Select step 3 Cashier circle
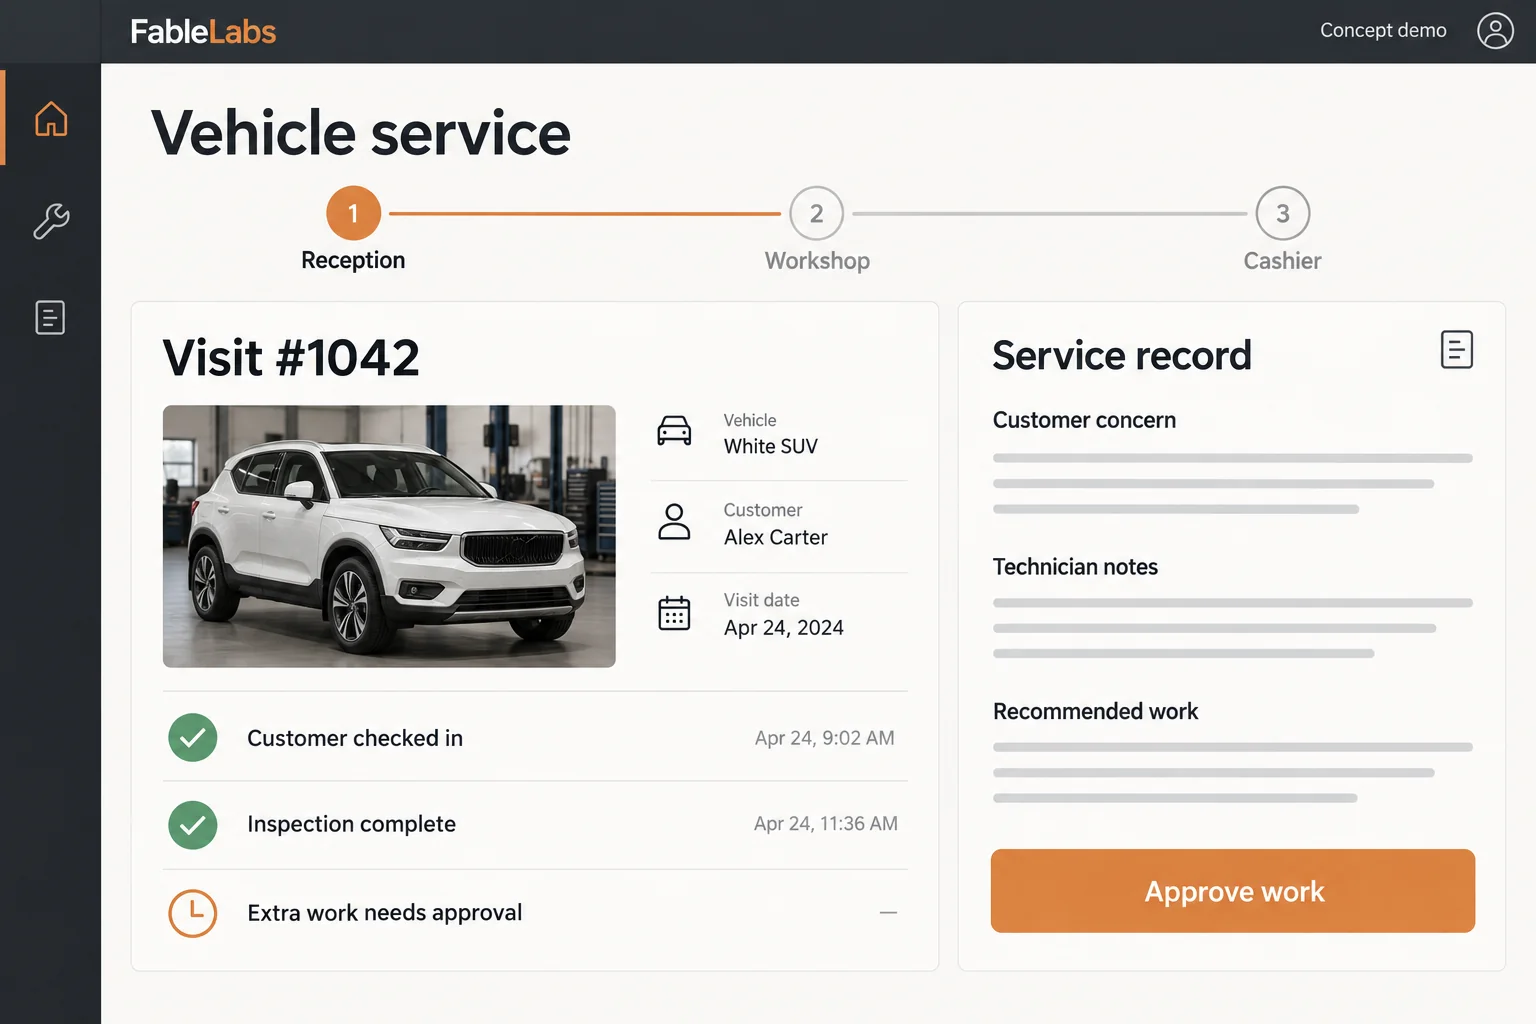The width and height of the screenshot is (1536, 1024). coord(1283,213)
